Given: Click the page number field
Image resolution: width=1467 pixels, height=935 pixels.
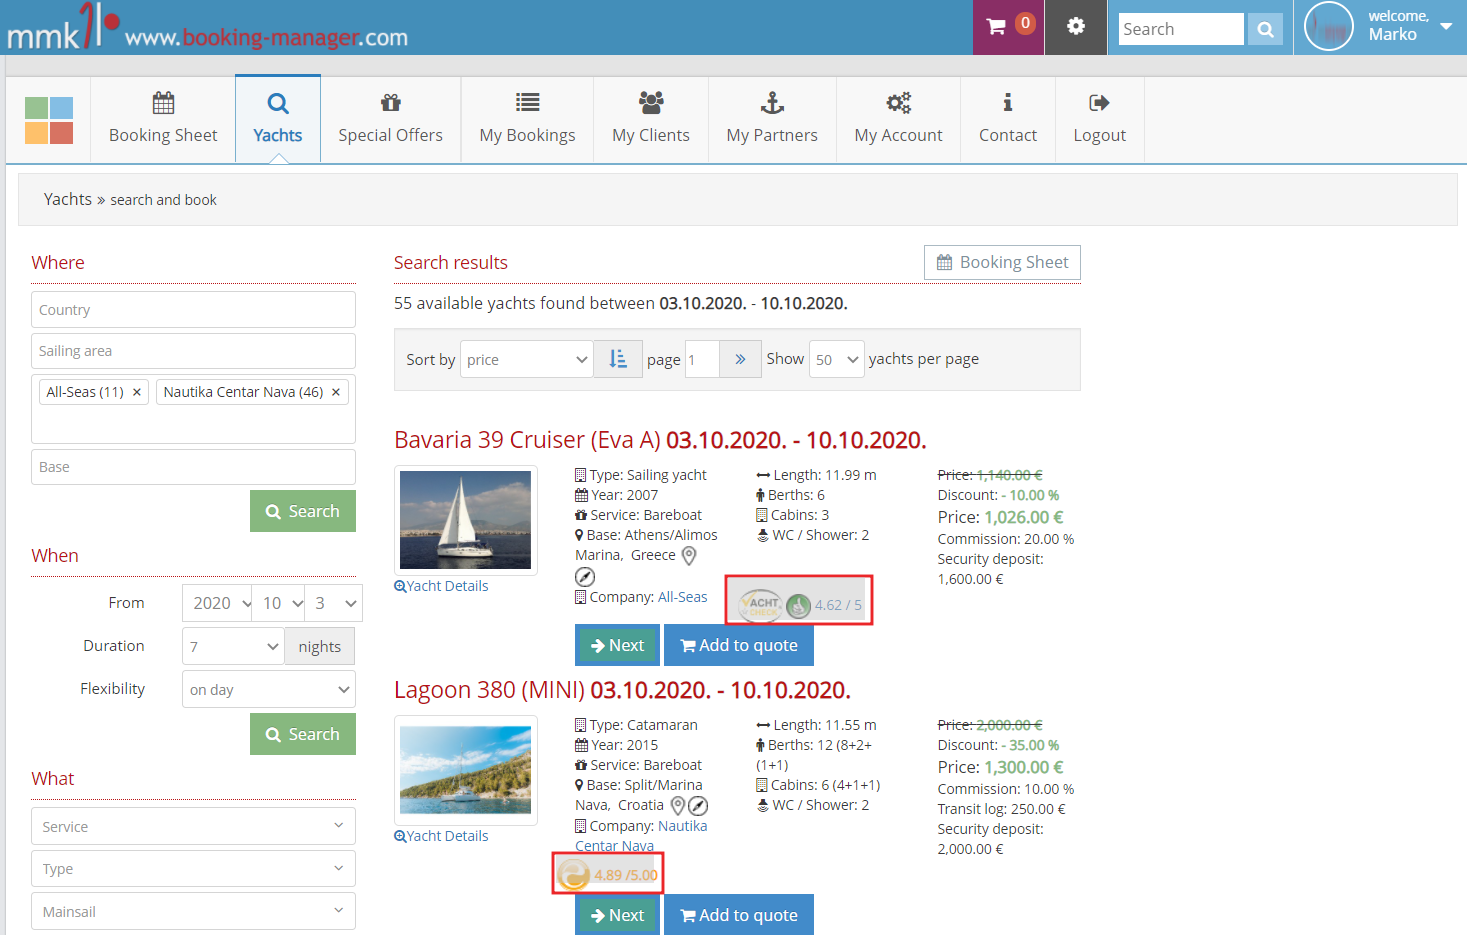Looking at the screenshot, I should coord(702,359).
